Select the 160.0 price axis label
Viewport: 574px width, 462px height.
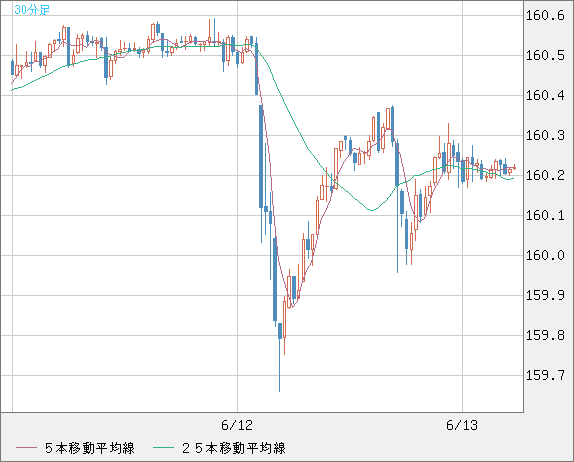[x=545, y=255]
